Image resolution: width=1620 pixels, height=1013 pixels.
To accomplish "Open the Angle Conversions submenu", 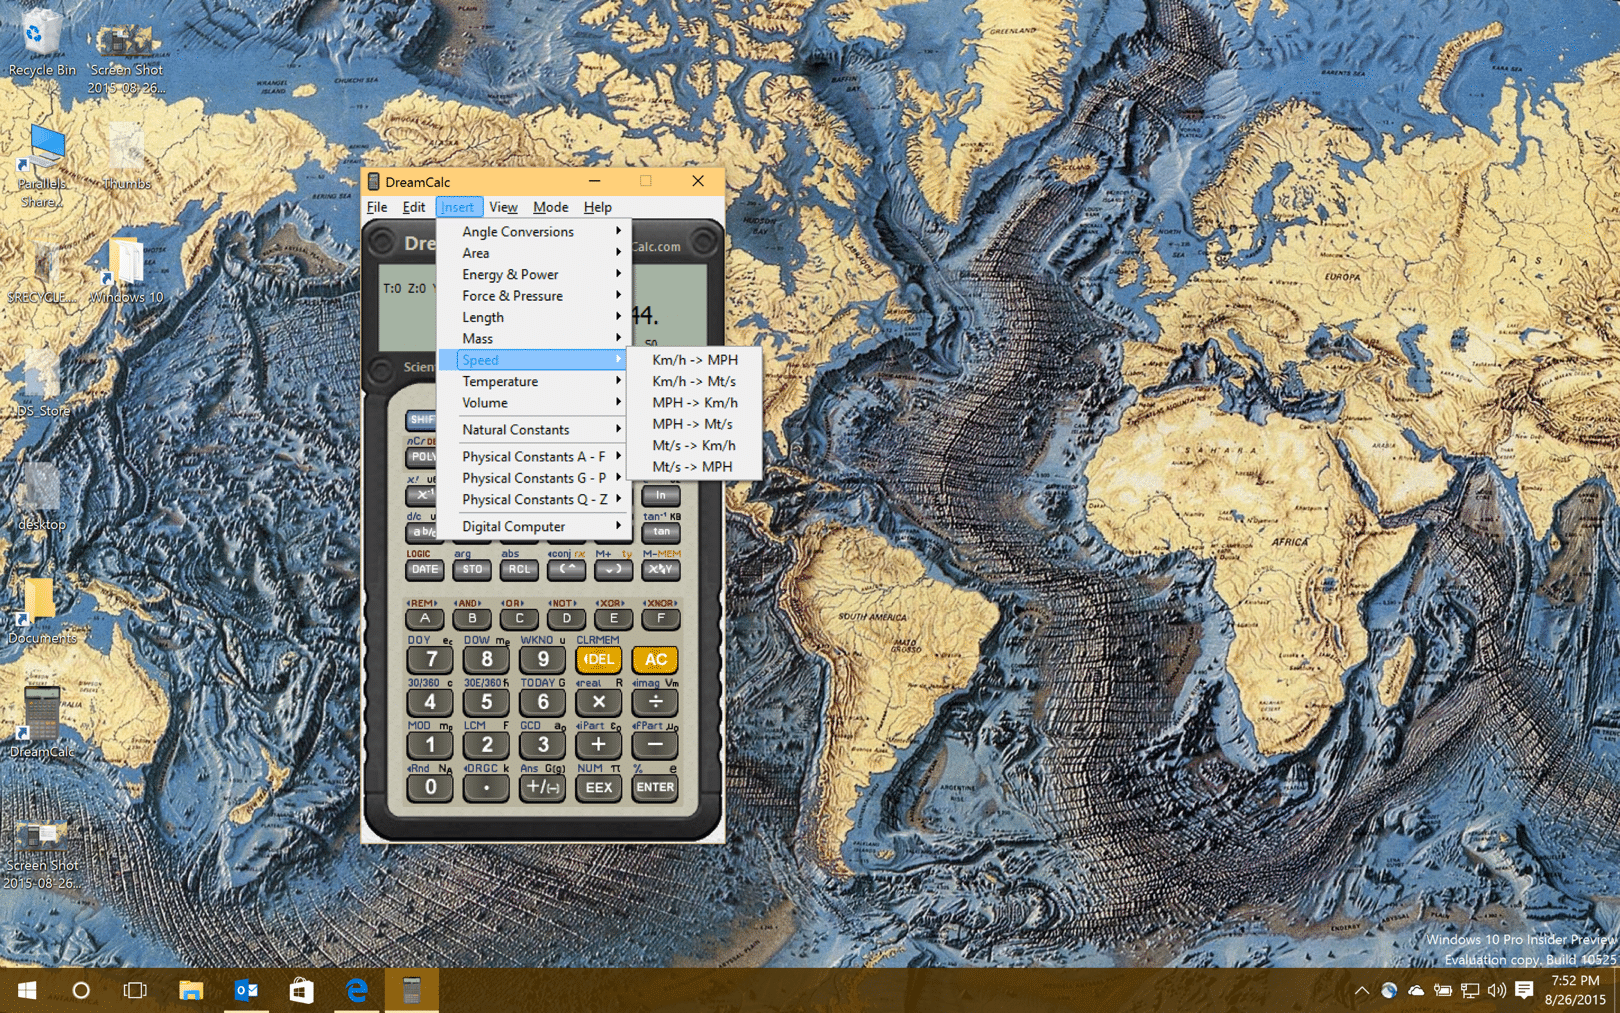I will [533, 231].
